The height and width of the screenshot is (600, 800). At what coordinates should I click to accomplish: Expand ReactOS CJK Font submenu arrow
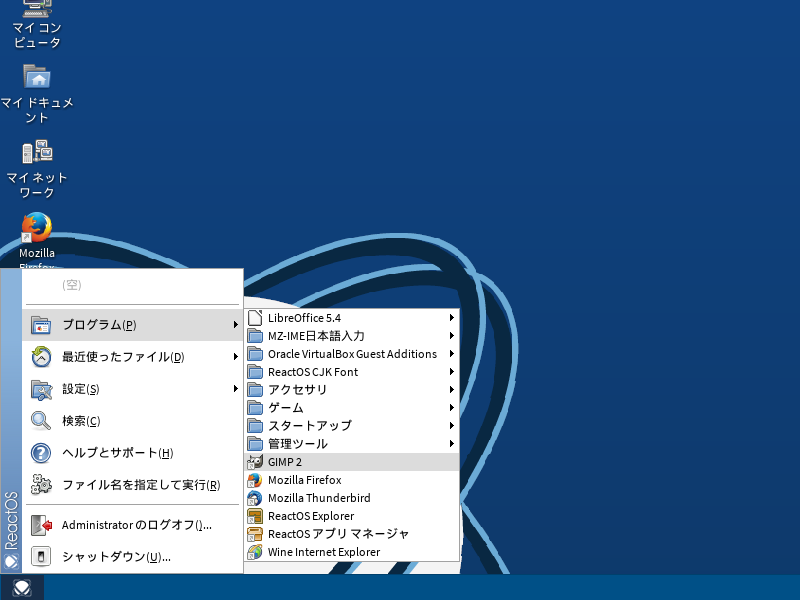point(452,371)
